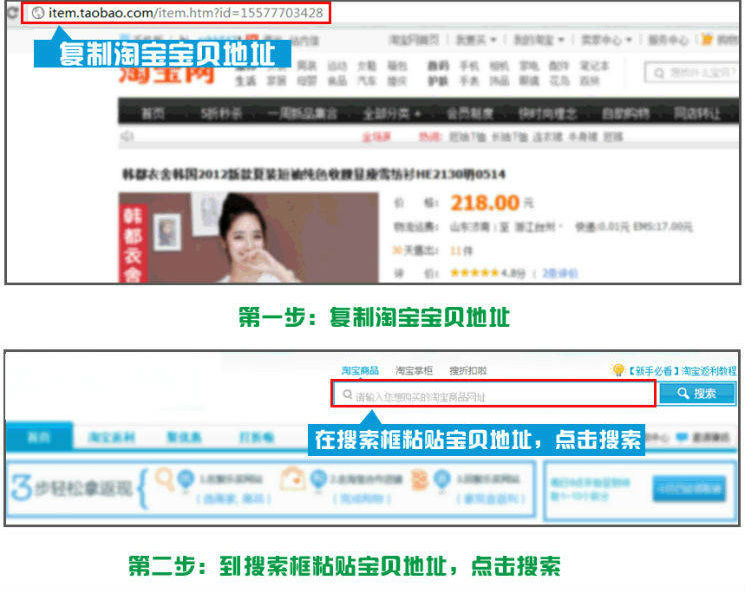Image resolution: width=745 pixels, height=591 pixels.
Task: Open the 淘宝返利 tab on the rebate site
Action: (111, 437)
